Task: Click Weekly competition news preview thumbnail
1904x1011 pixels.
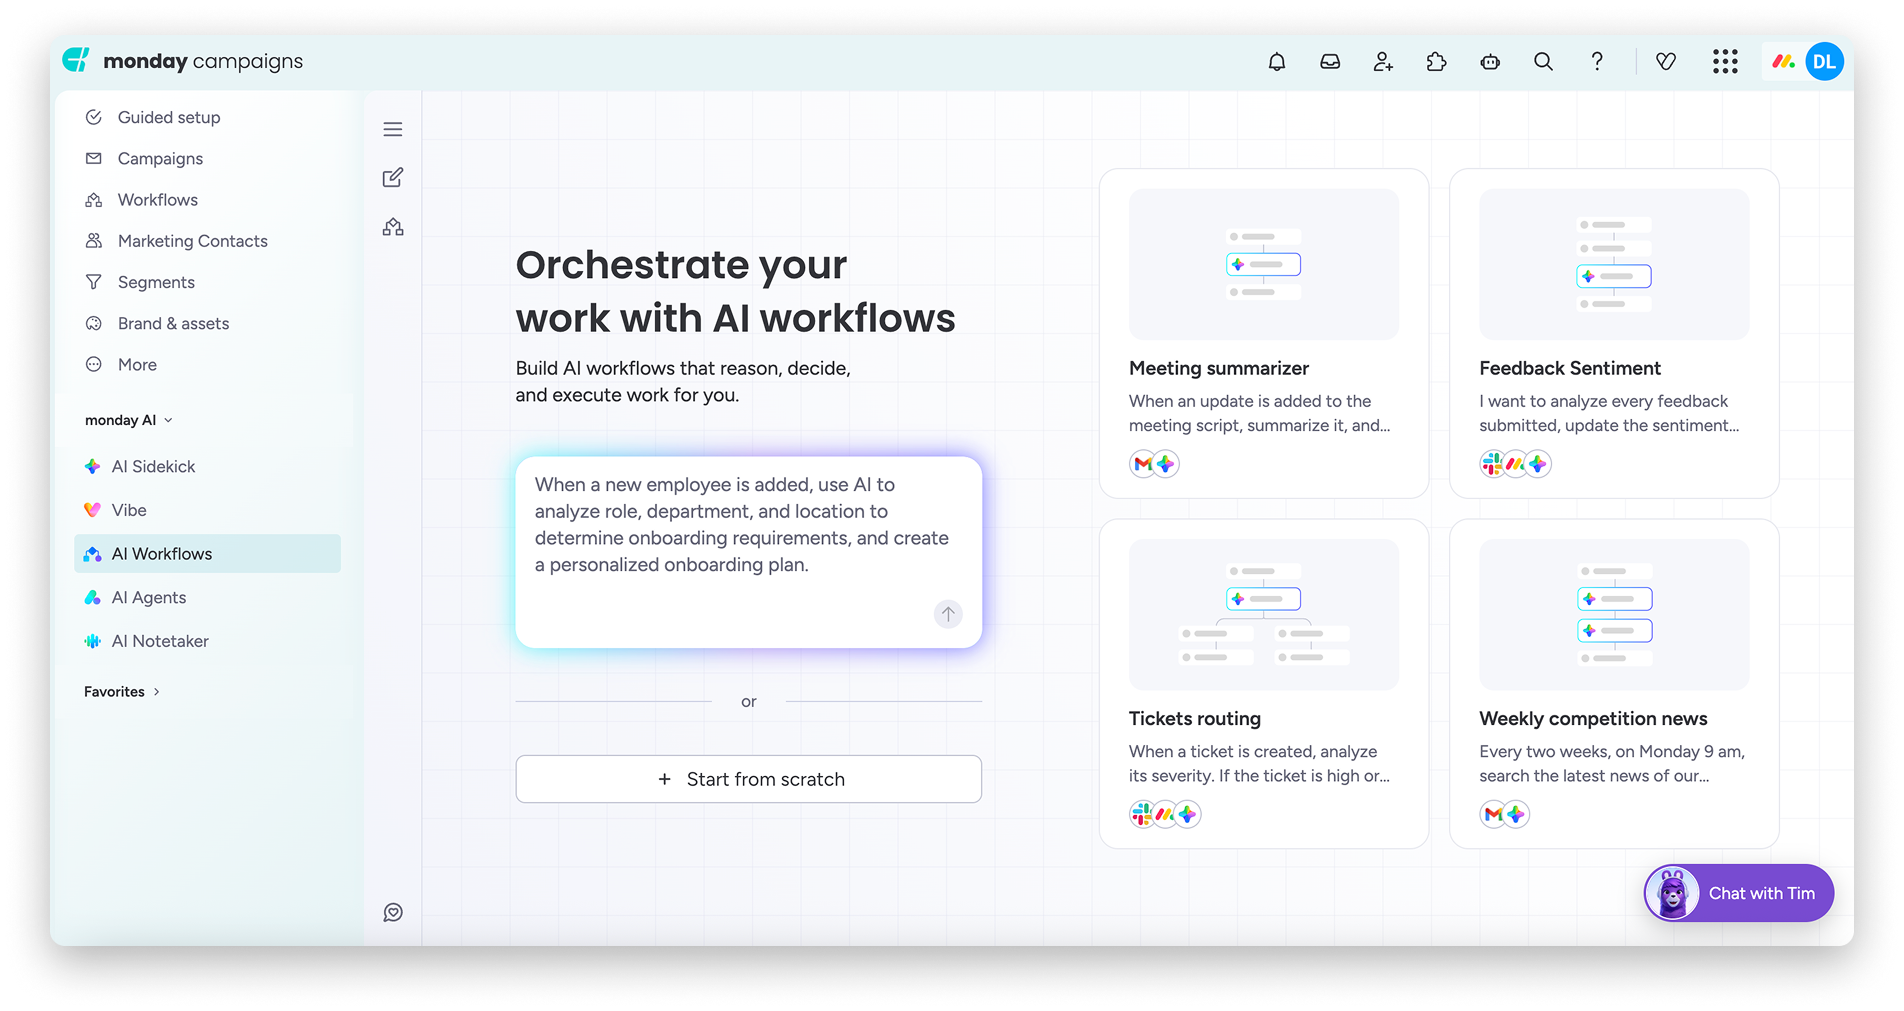Action: tap(1614, 615)
